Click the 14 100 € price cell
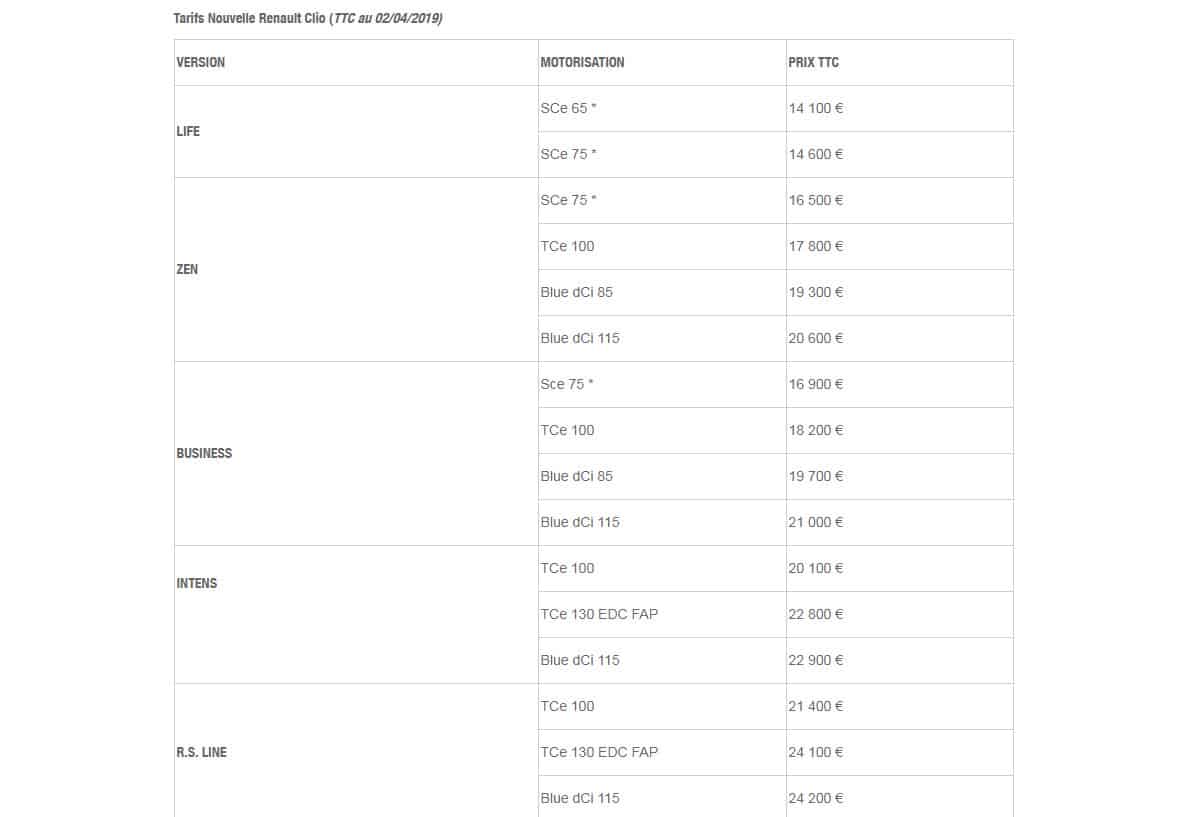The height and width of the screenshot is (817, 1200). pyautogui.click(x=899, y=108)
